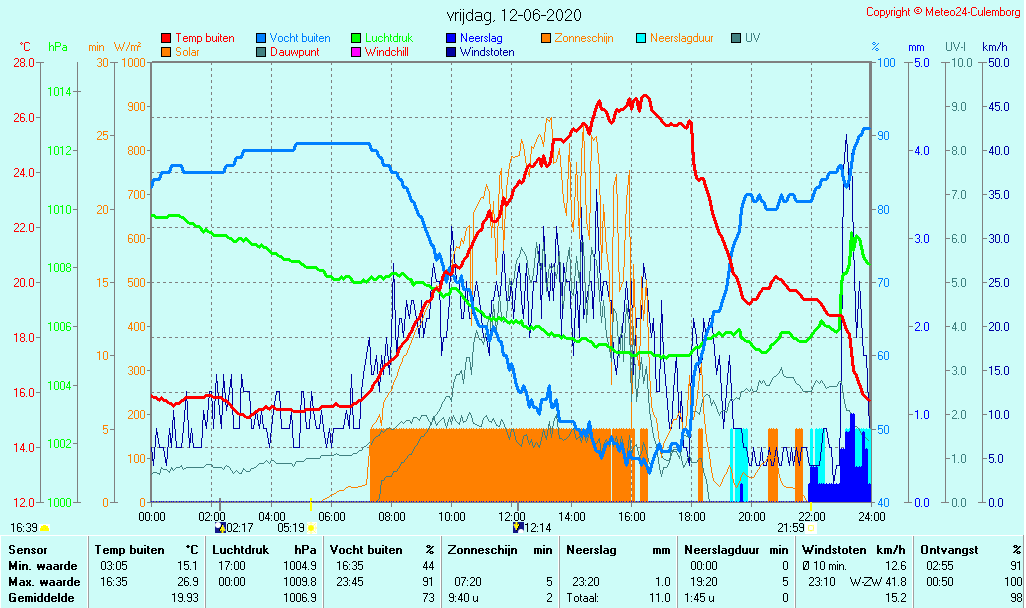Click the magenta Windchill legend square
The height and width of the screenshot is (608, 1026).
tap(355, 52)
